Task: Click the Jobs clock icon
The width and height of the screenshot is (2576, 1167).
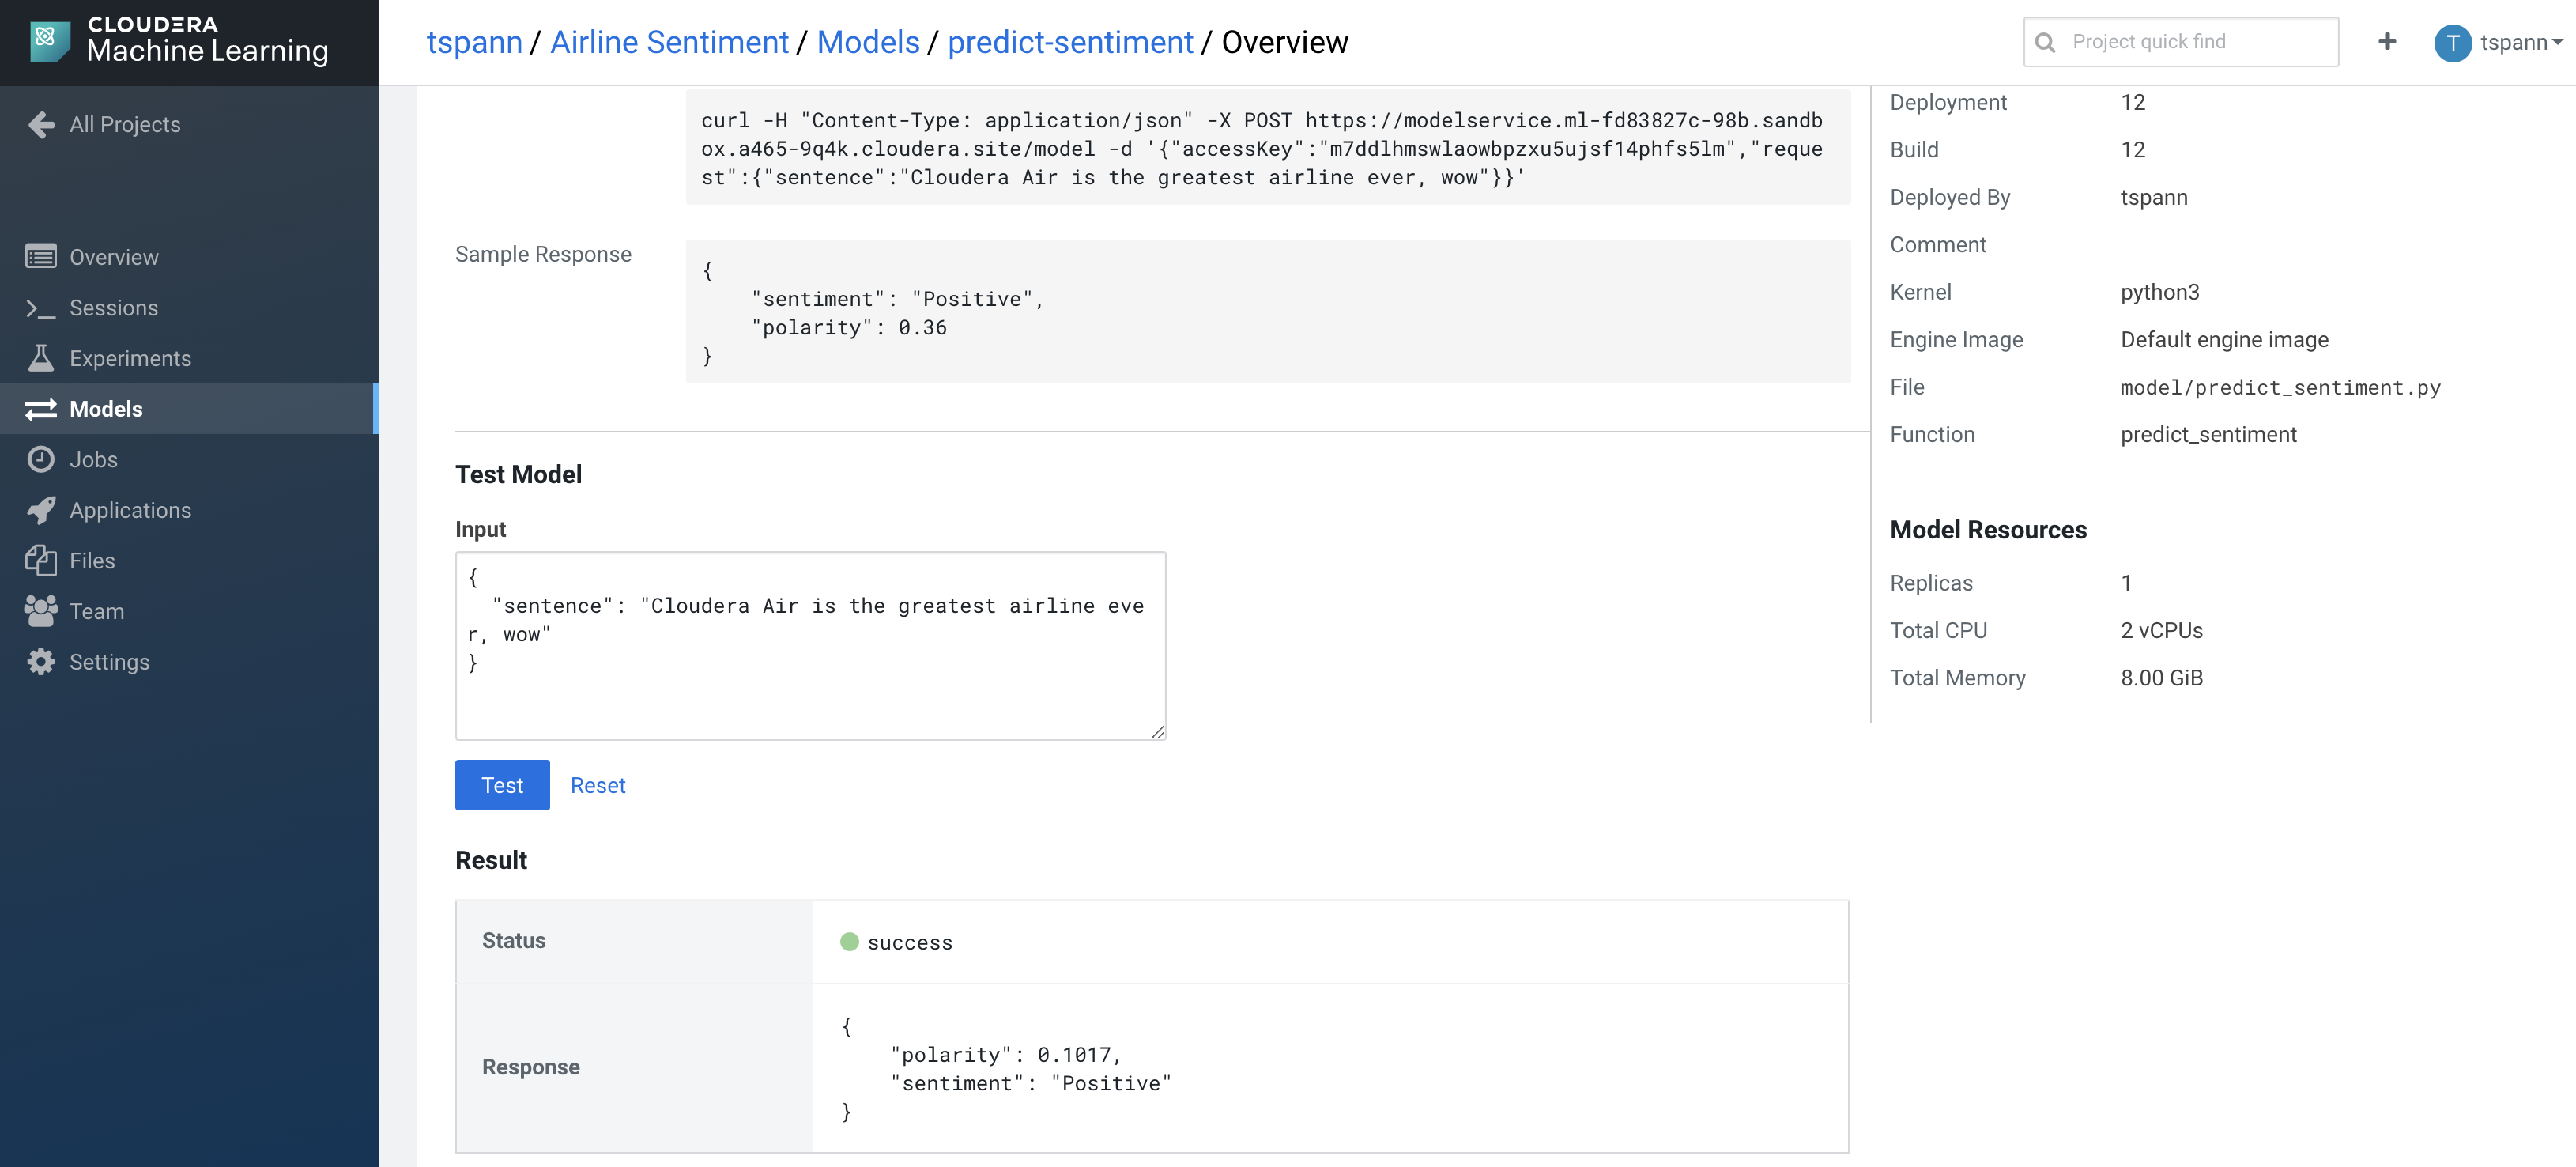Action: click(x=40, y=459)
